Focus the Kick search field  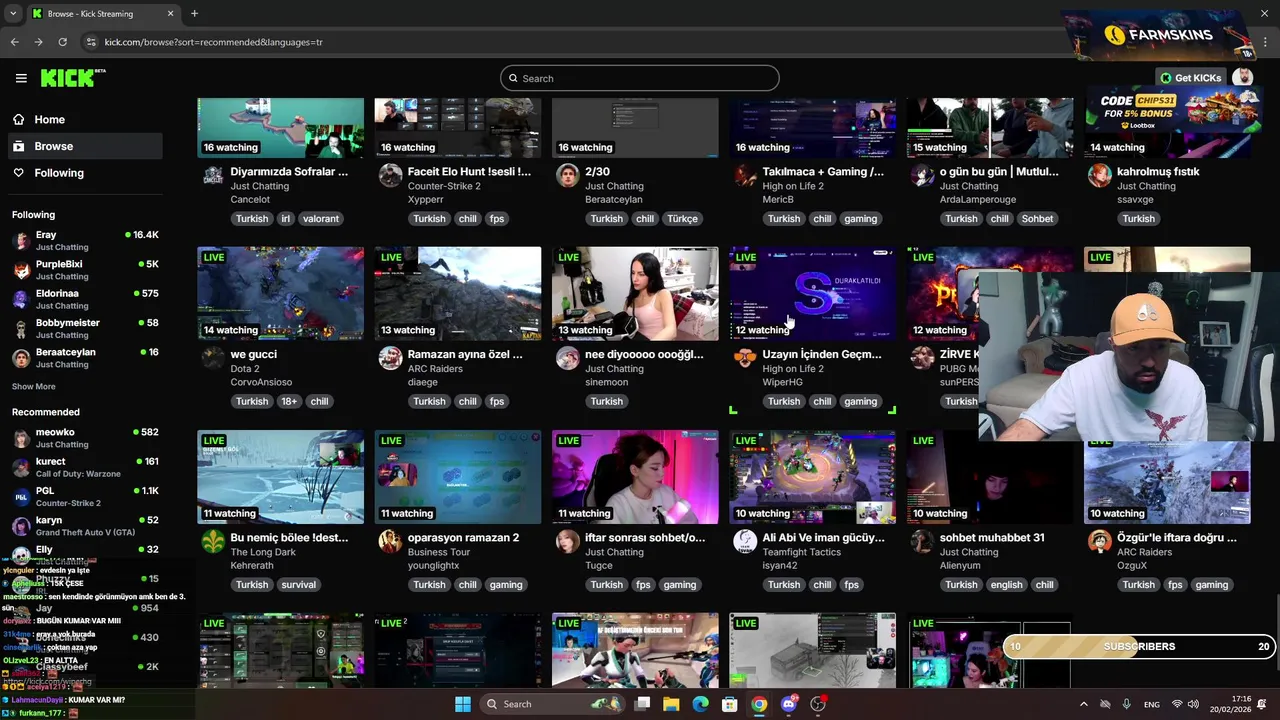tap(640, 78)
